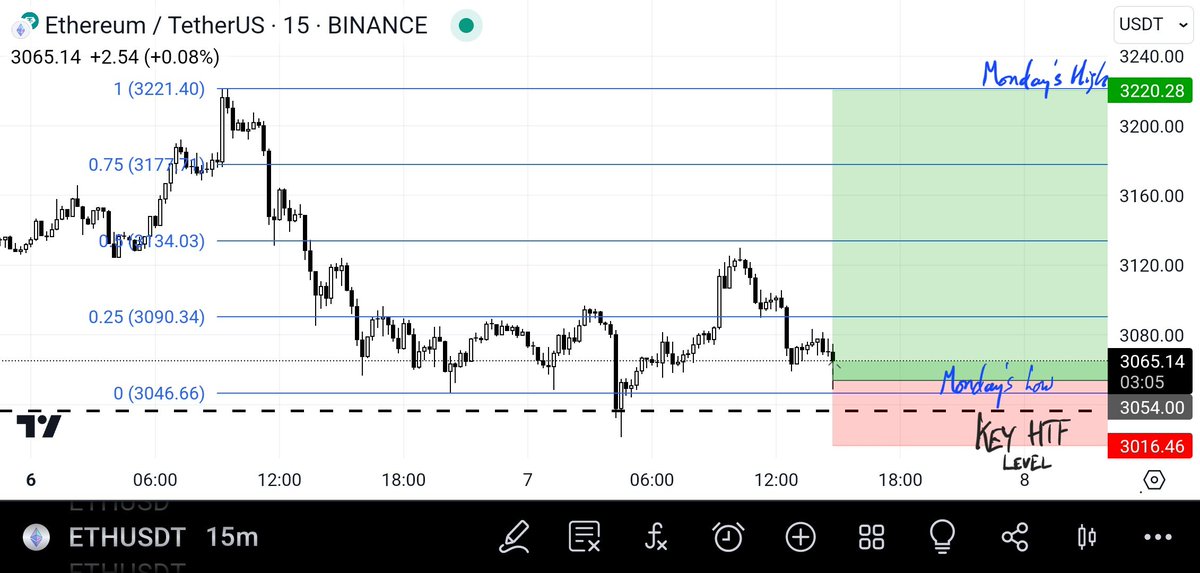Click the Ethereum icon beside ETHUSDT
Viewport: 1200px width, 573px height.
38,538
